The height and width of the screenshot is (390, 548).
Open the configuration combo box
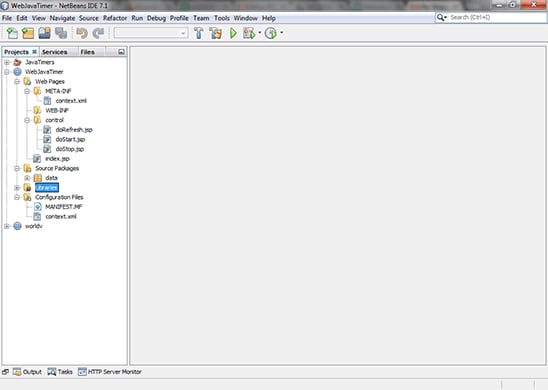click(151, 33)
